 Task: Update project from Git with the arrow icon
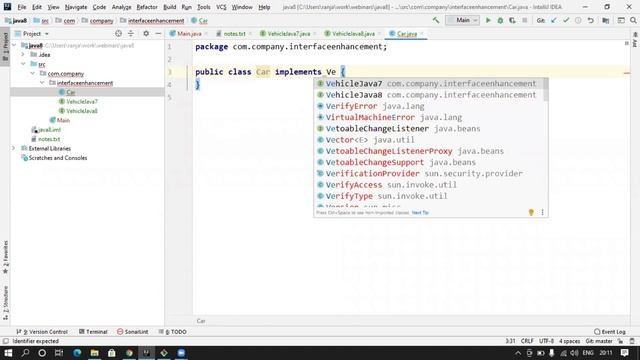tap(553, 20)
